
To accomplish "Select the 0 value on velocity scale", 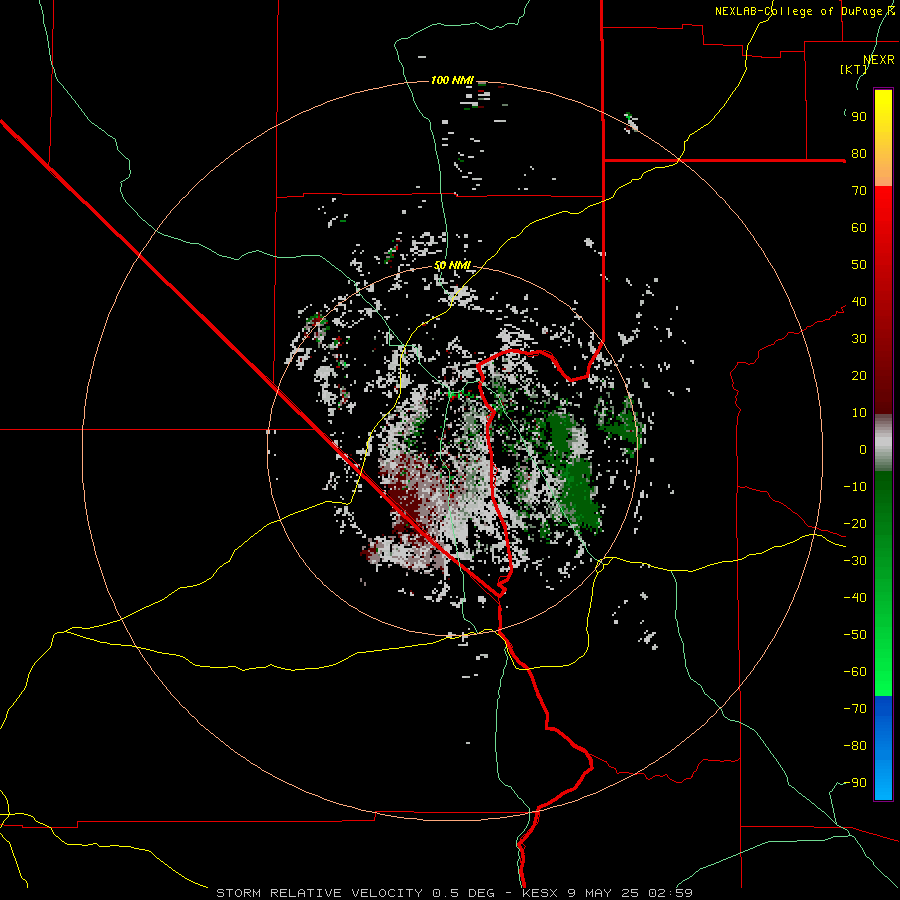I will [x=863, y=450].
